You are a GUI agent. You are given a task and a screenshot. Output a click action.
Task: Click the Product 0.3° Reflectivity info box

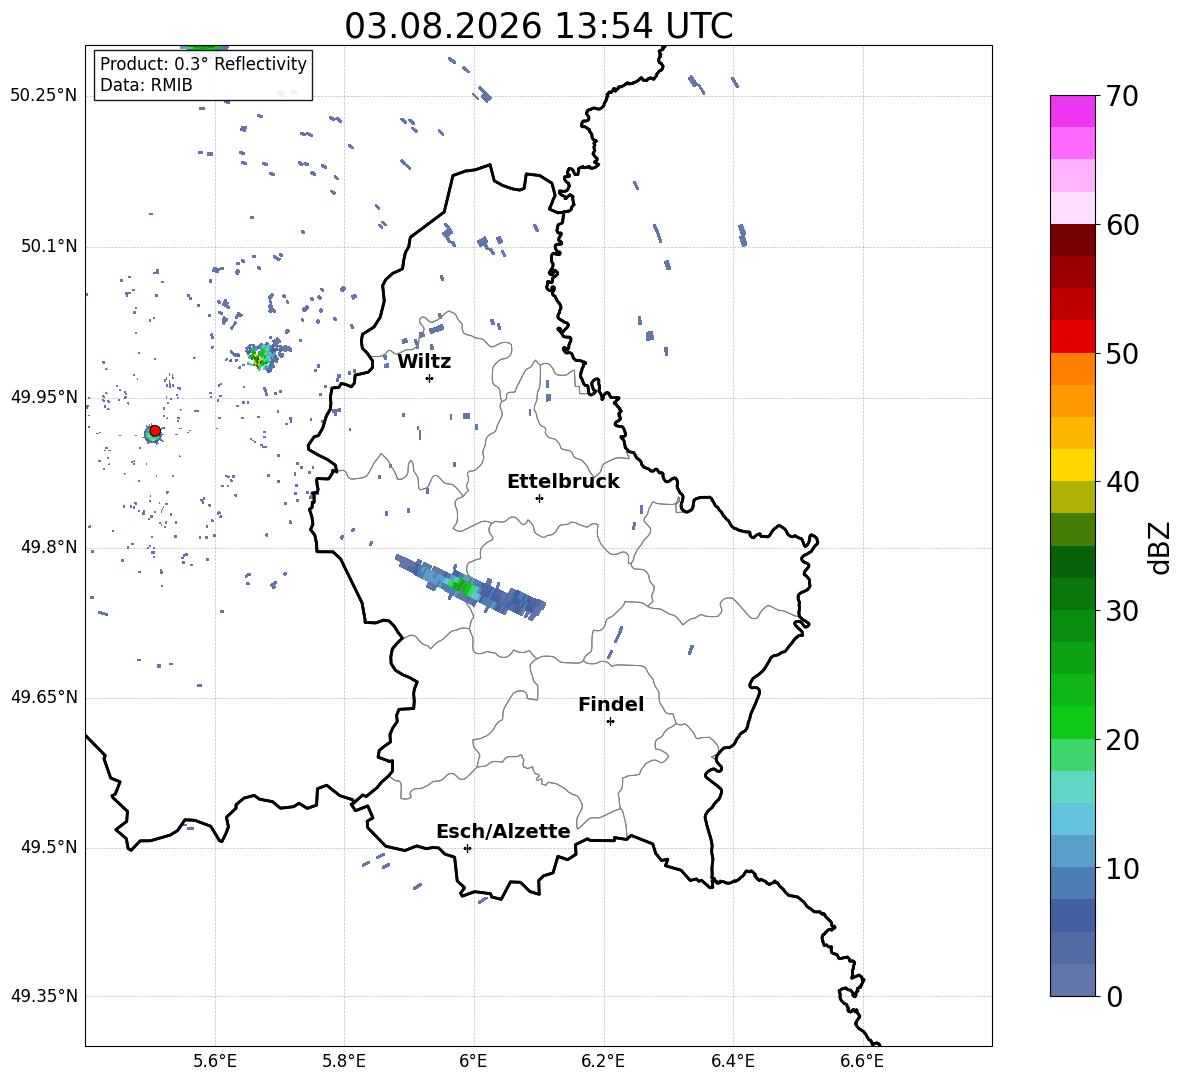tap(203, 74)
